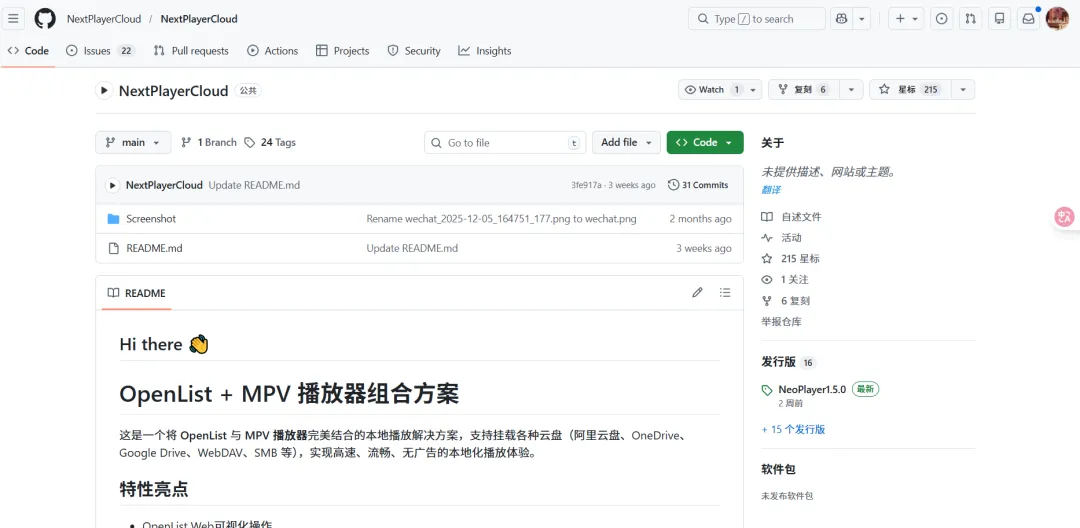
Task: Open the green Code dropdown button
Action: (x=705, y=142)
